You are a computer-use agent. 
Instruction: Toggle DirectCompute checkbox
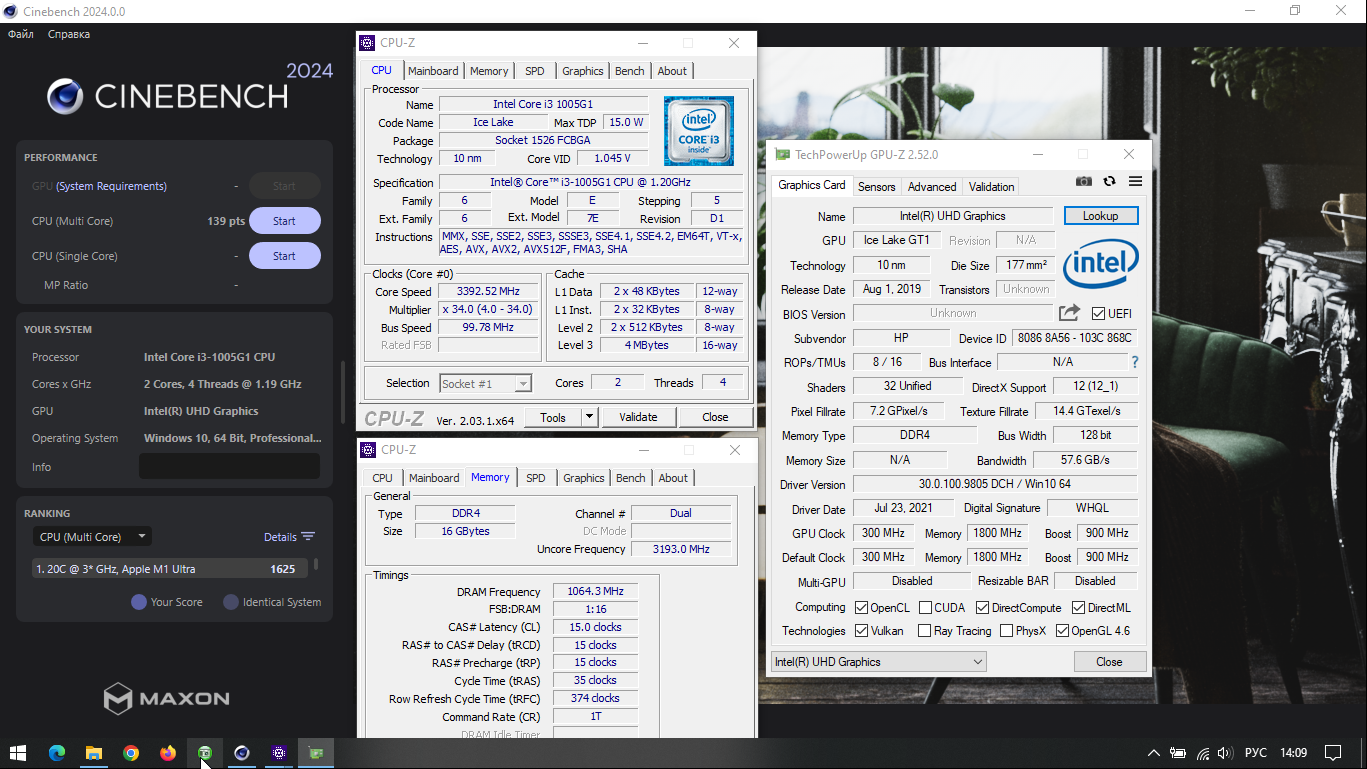pyautogui.click(x=982, y=608)
